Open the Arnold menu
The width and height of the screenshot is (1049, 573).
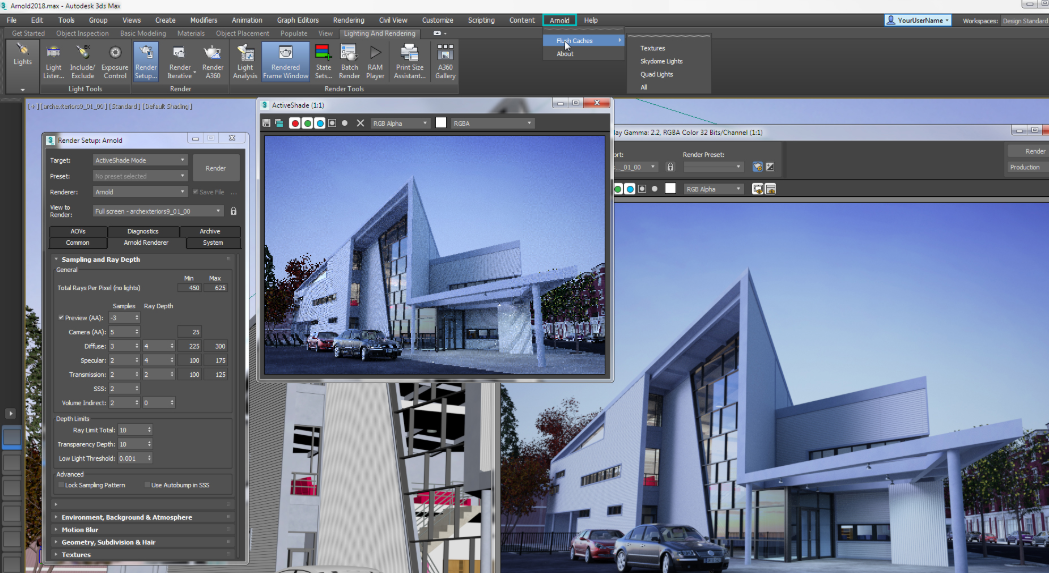click(559, 20)
